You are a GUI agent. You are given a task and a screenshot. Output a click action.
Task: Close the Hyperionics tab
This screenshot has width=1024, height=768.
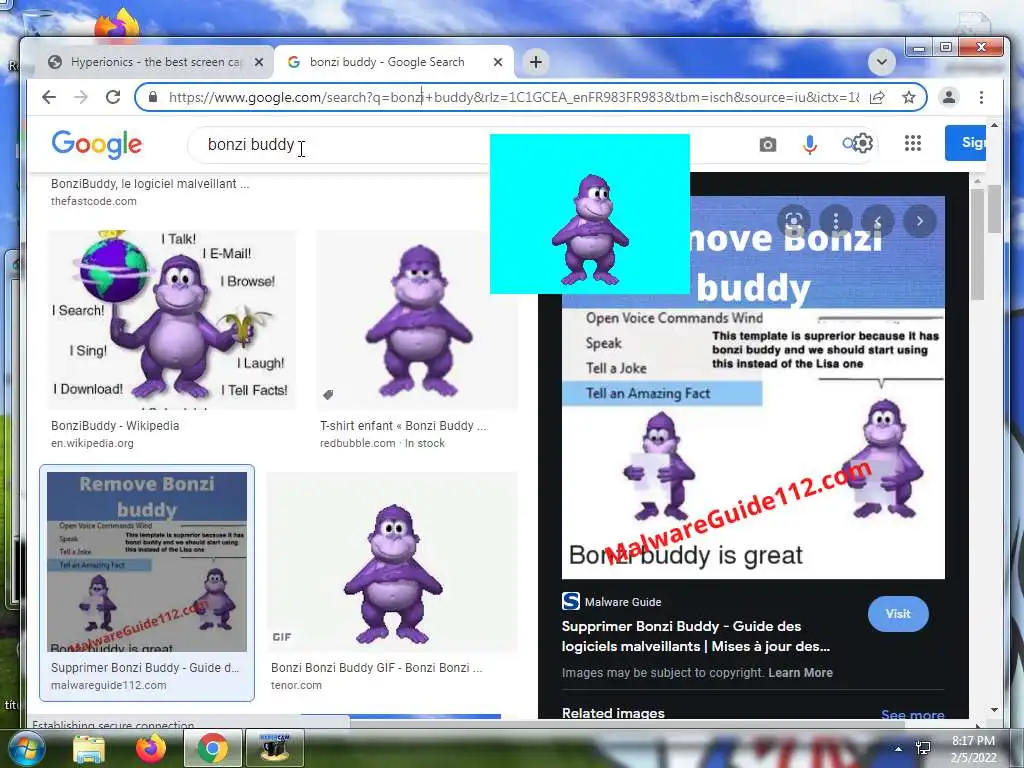click(259, 62)
